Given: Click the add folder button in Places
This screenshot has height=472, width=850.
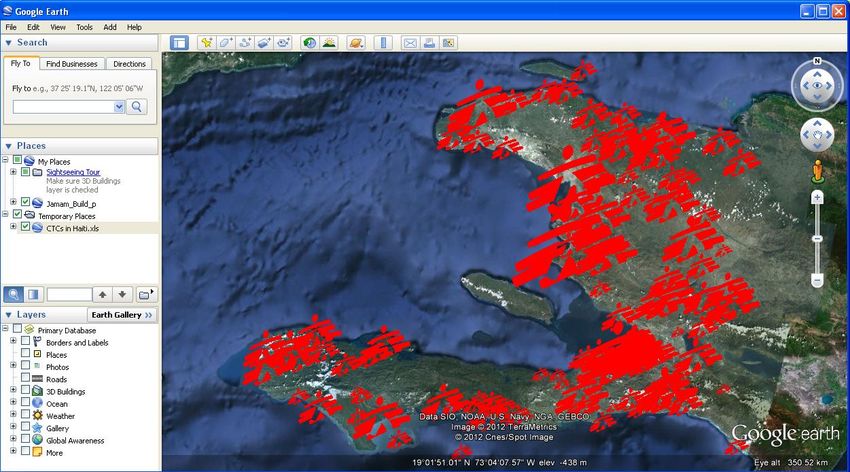Looking at the screenshot, I should pyautogui.click(x=145, y=294).
